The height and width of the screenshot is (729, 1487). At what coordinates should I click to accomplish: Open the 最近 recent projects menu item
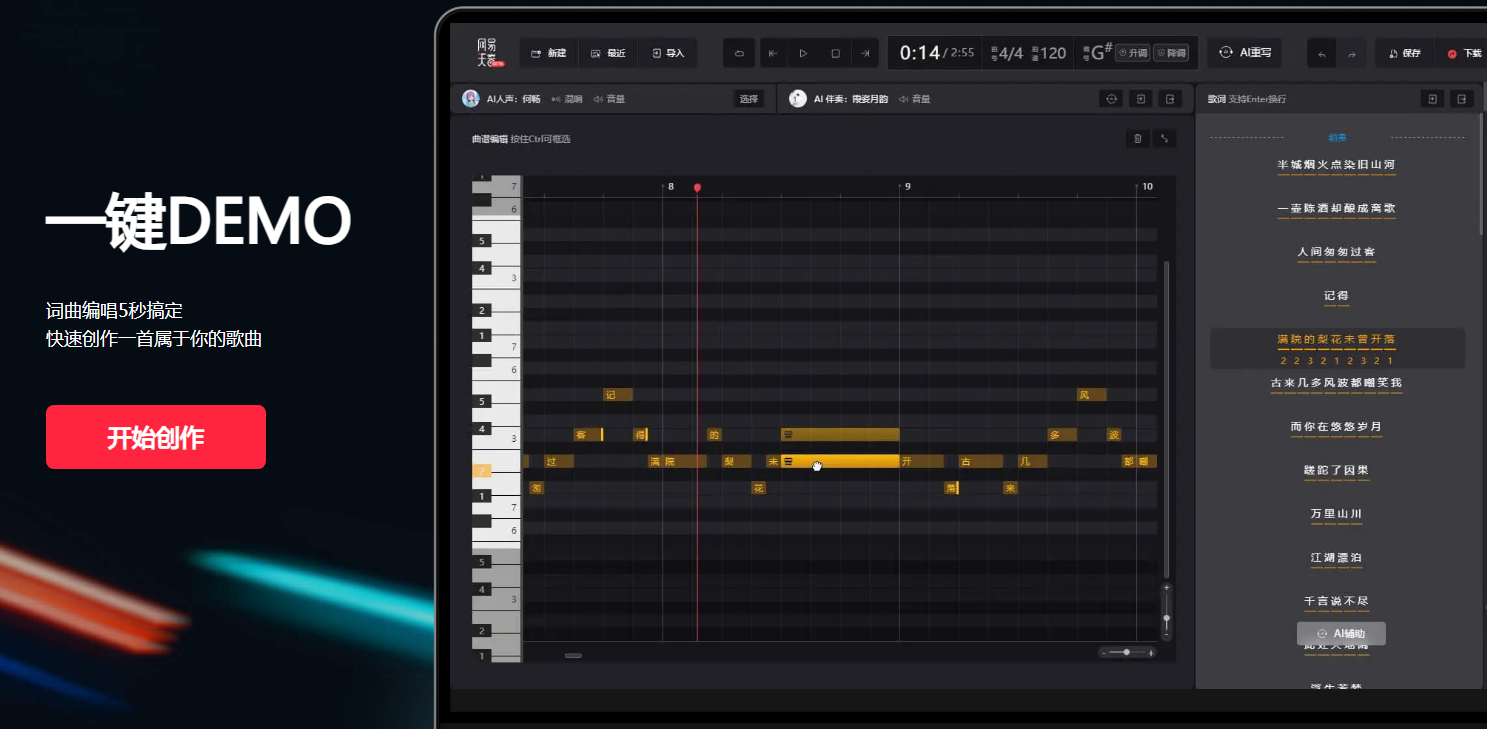pyautogui.click(x=608, y=53)
